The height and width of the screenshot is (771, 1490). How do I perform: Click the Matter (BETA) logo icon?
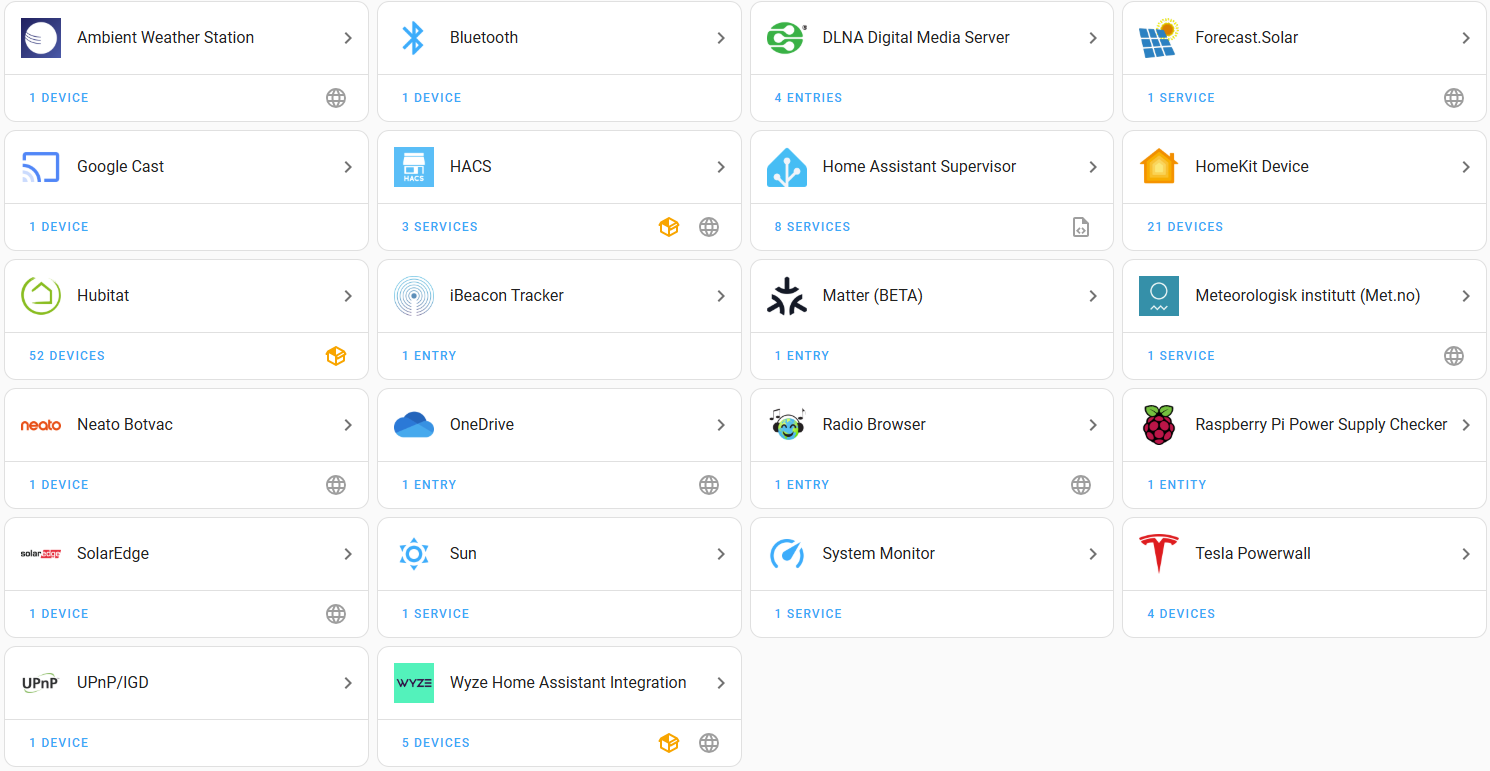pyautogui.click(x=786, y=296)
